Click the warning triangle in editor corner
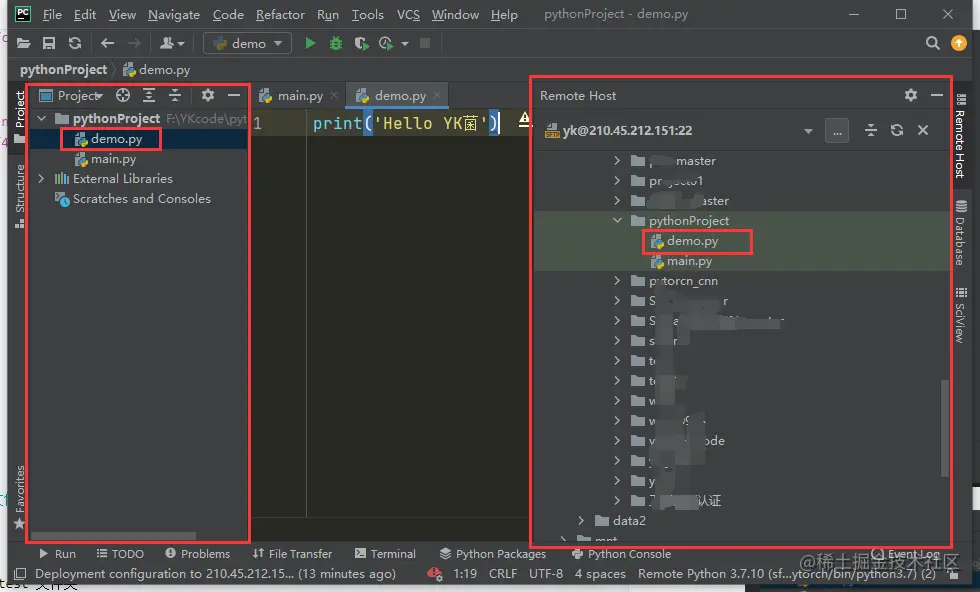 pos(524,119)
